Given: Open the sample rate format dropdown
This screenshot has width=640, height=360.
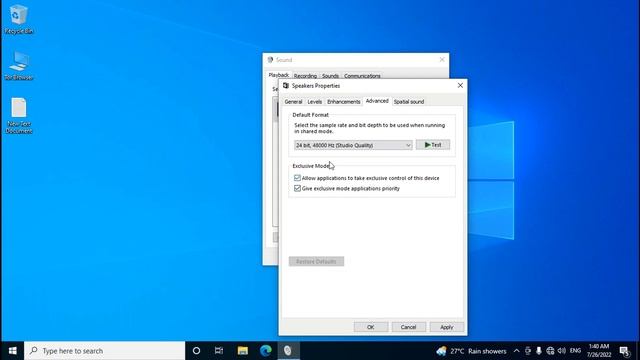Looking at the screenshot, I should (353, 145).
